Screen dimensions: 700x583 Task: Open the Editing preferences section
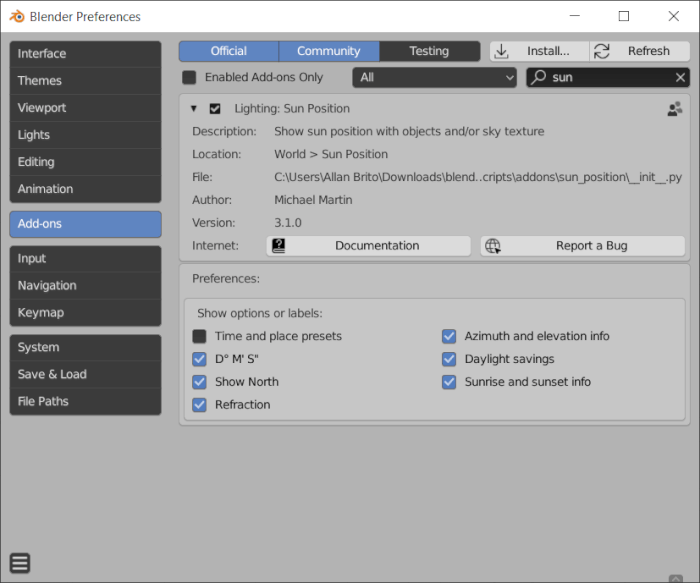pyautogui.click(x=85, y=162)
